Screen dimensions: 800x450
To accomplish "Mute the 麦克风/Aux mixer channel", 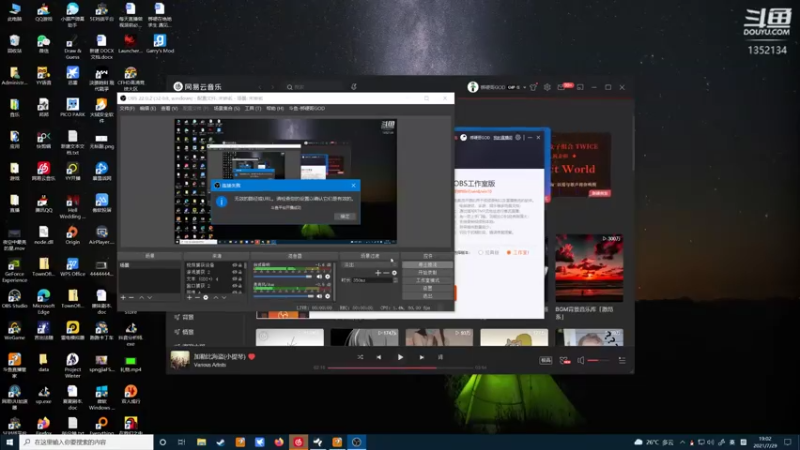I will 319,296.
